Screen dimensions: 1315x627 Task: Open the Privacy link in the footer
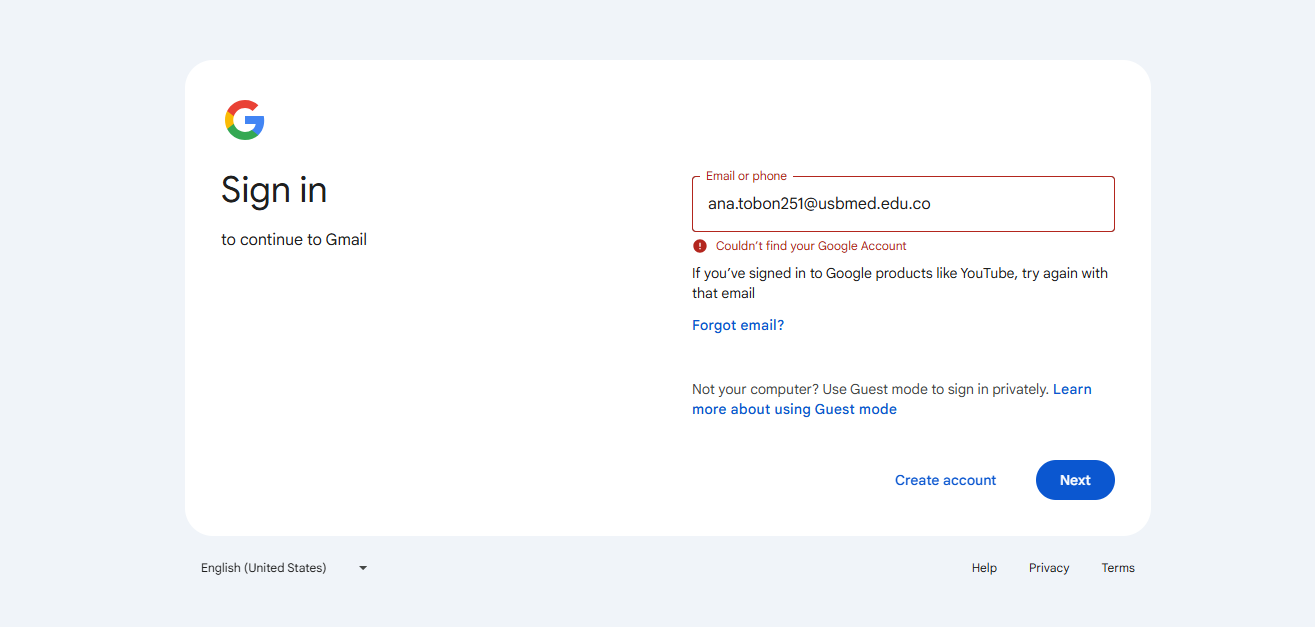(x=1049, y=568)
